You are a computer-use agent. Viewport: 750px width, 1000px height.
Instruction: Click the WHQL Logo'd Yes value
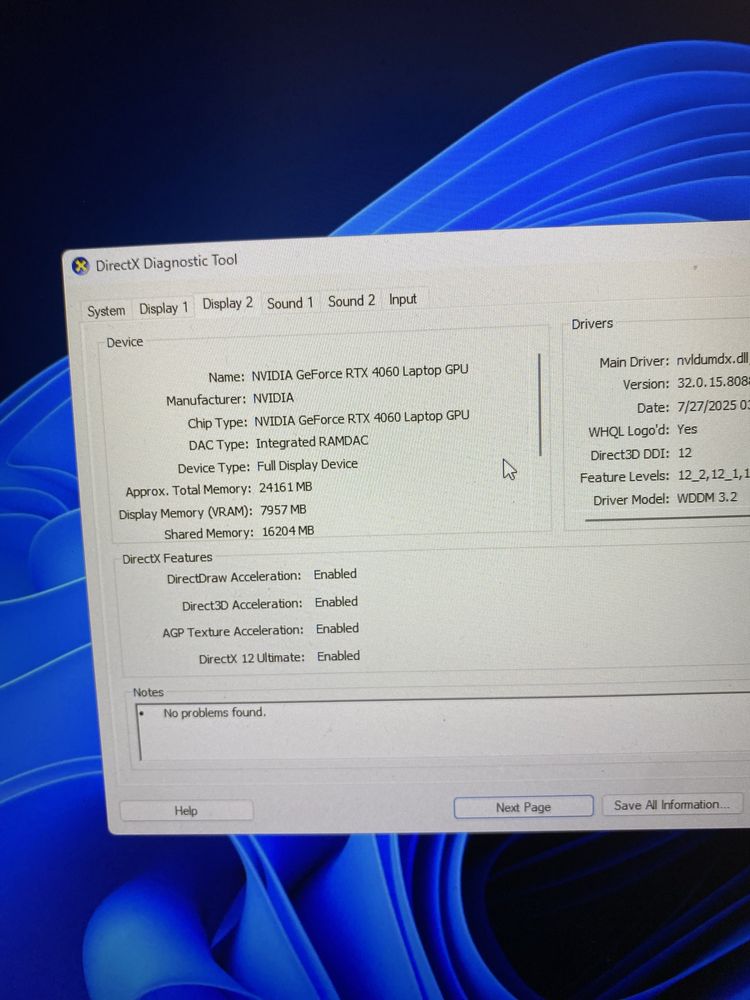687,429
